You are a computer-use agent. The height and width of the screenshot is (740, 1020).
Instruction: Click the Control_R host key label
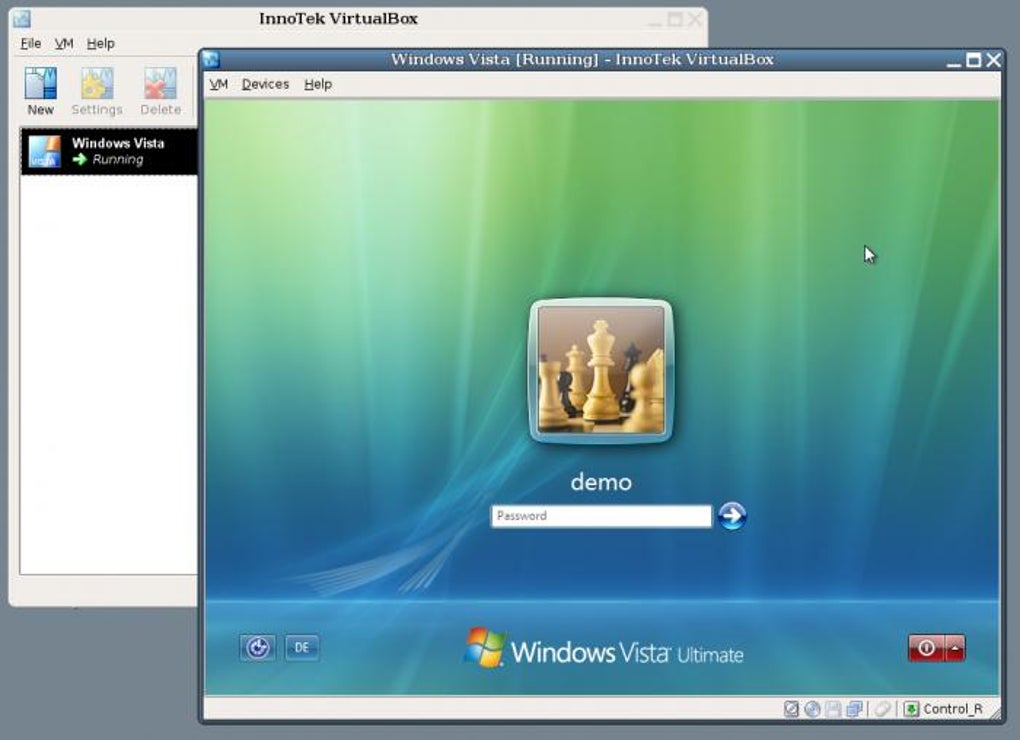click(953, 709)
